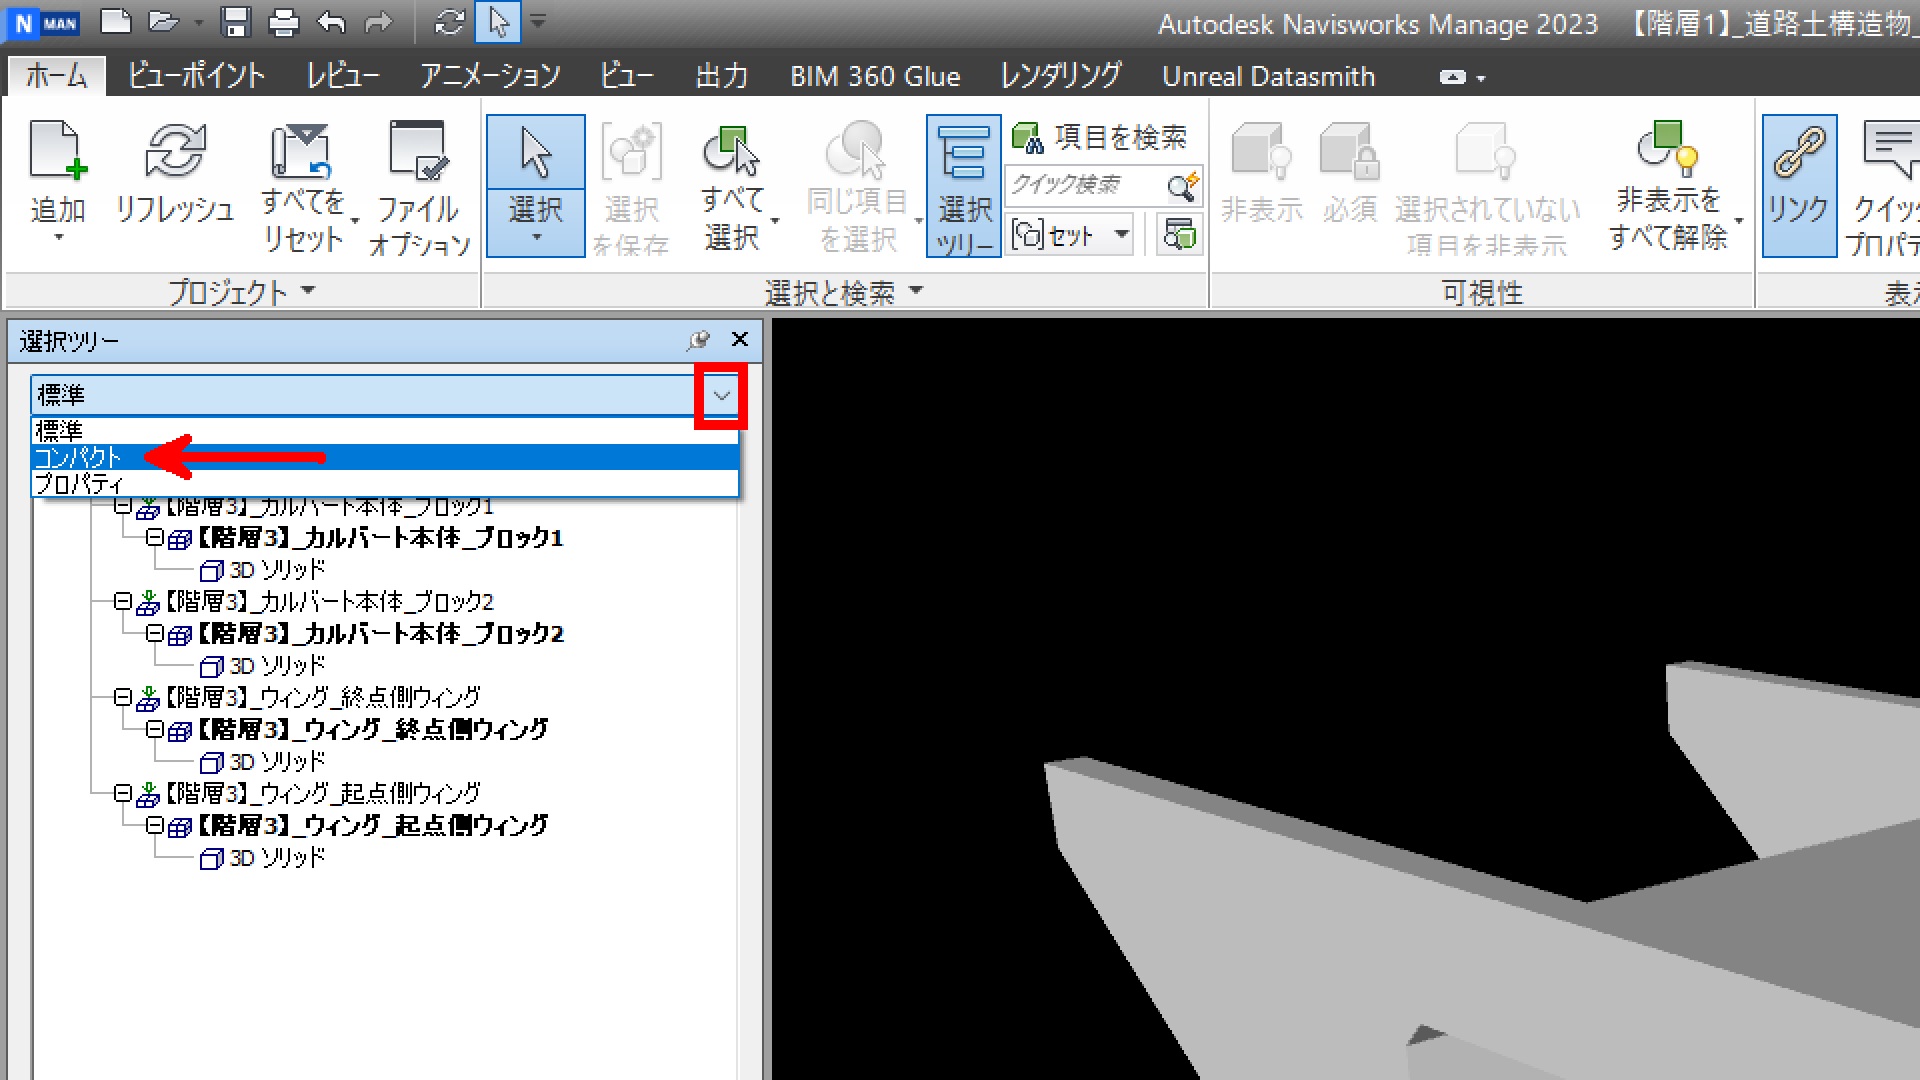Click the 非表示 button
Image resolution: width=1920 pixels, height=1080 pixels.
1261,172
